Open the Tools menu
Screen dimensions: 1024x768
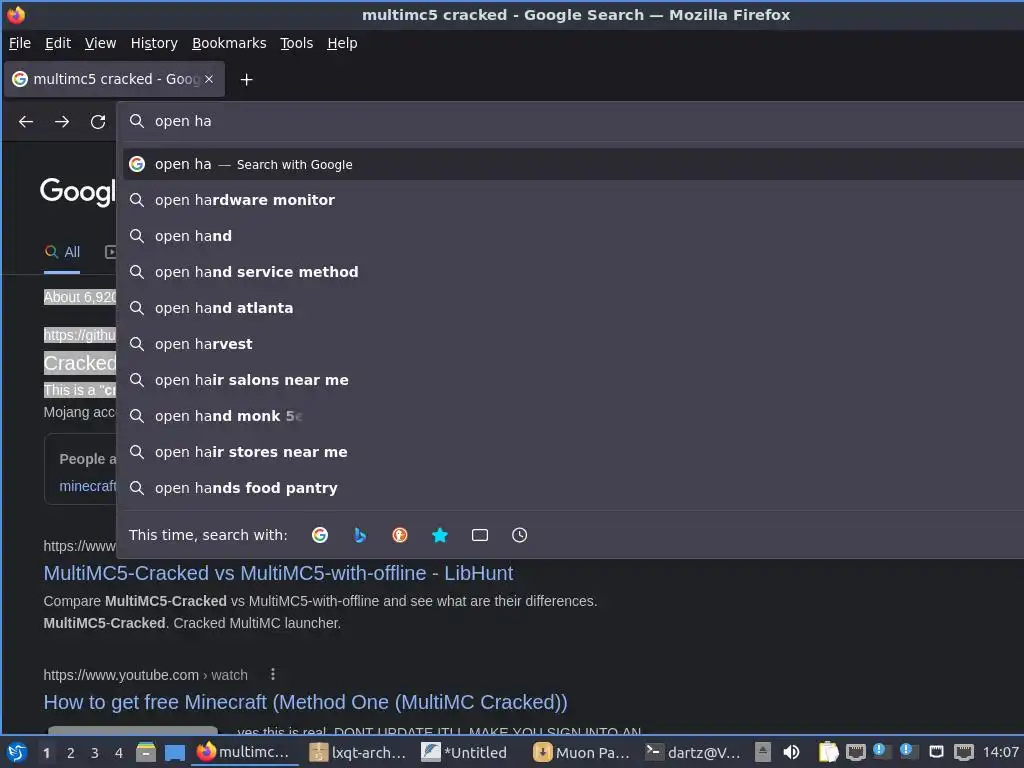(296, 43)
